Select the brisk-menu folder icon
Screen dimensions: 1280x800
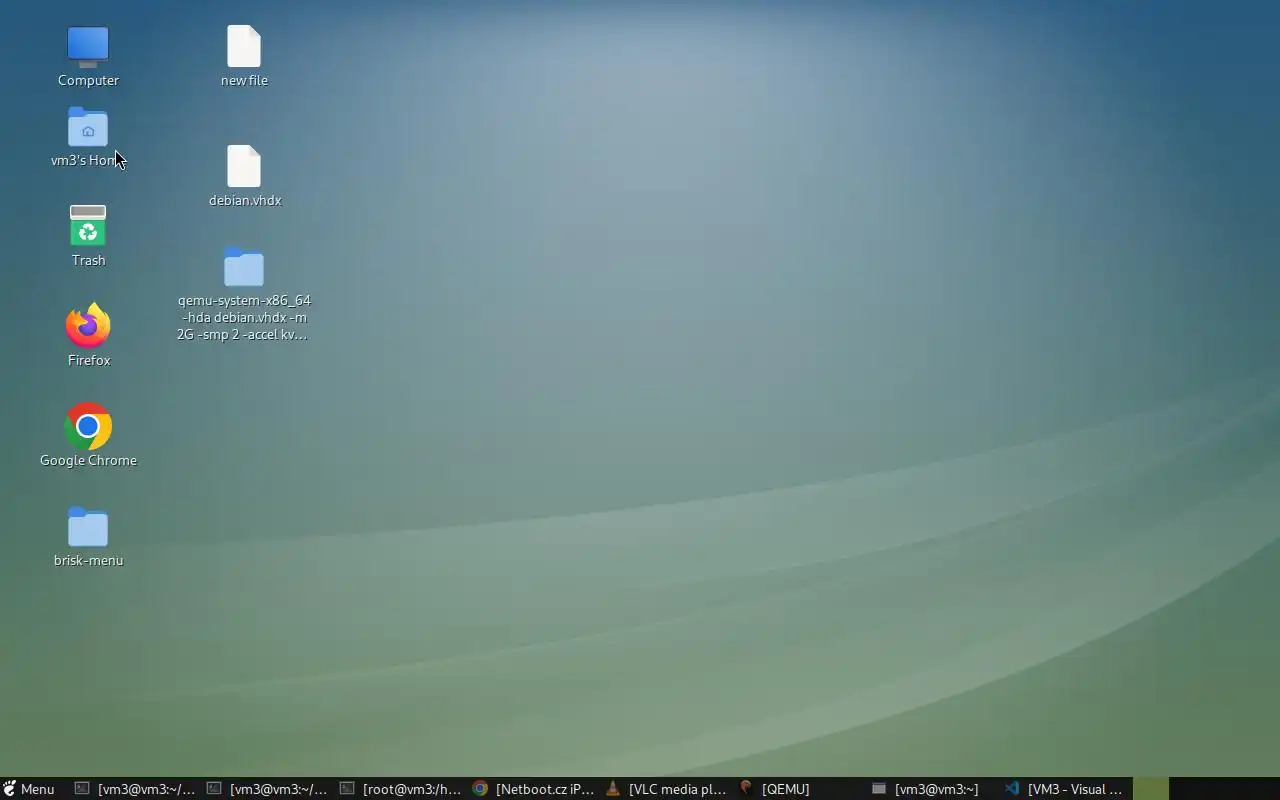88,527
